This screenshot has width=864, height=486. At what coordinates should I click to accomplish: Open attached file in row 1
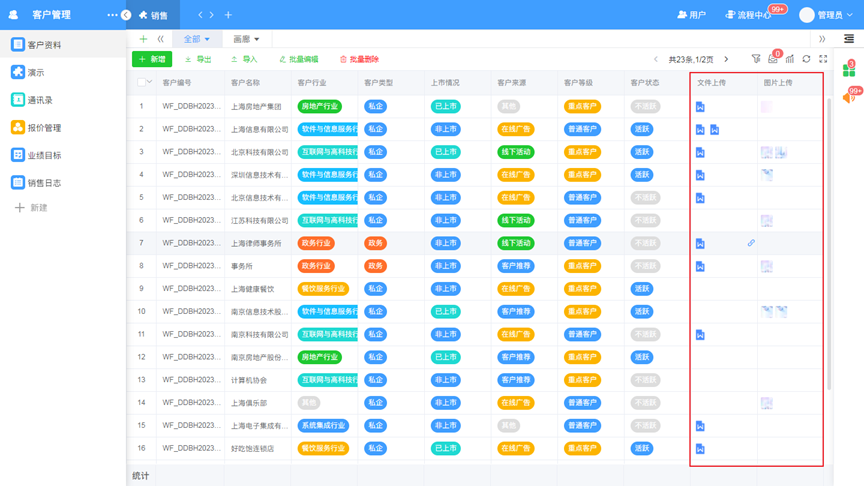point(700,107)
